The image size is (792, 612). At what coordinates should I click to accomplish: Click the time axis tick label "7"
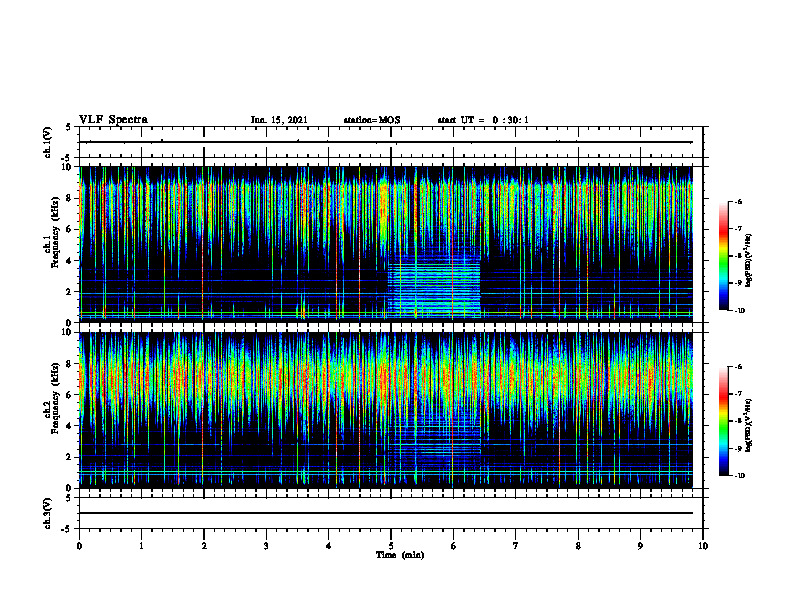pyautogui.click(x=516, y=546)
